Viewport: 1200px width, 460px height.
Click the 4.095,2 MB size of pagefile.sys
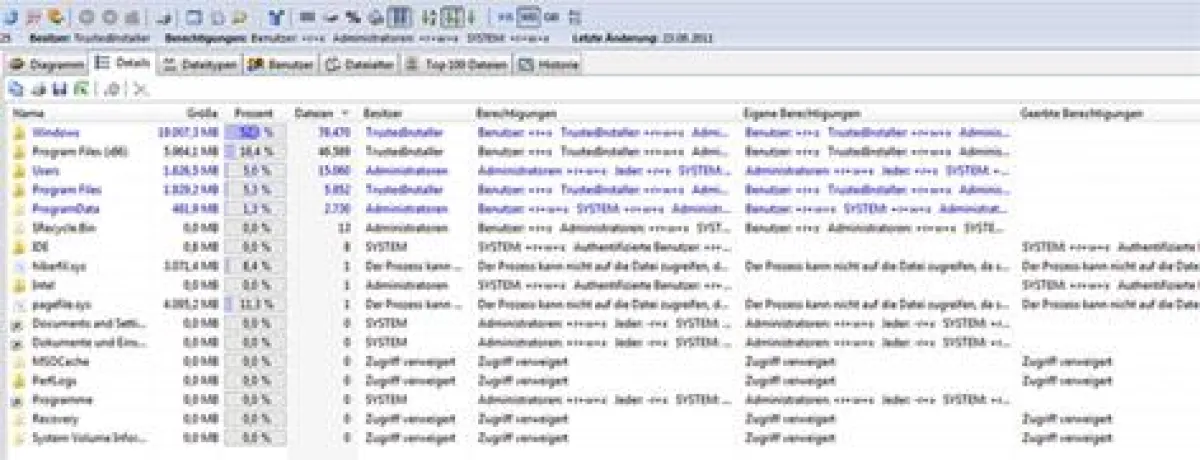[x=193, y=304]
